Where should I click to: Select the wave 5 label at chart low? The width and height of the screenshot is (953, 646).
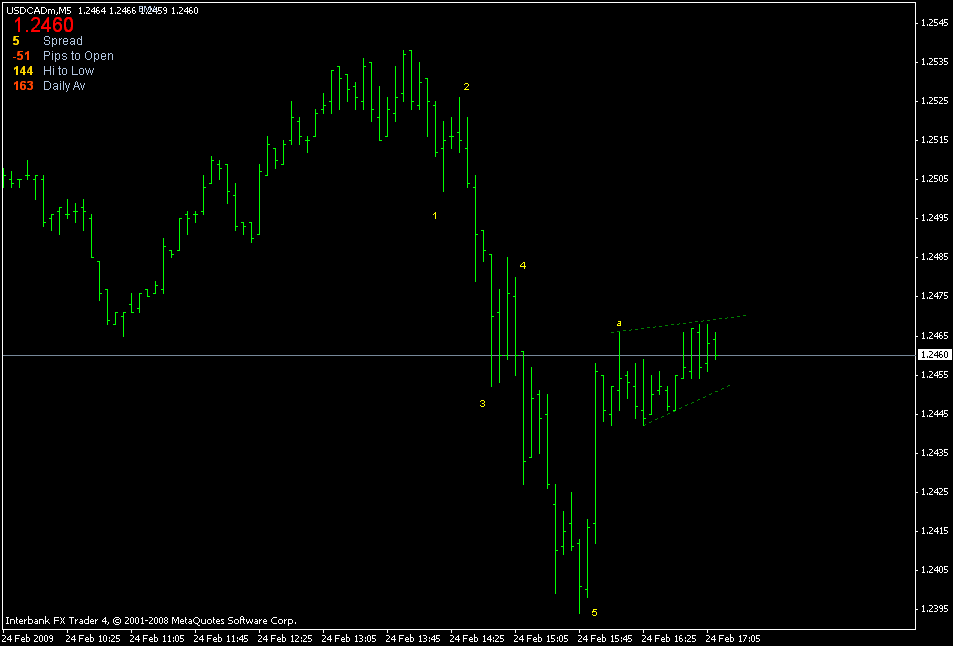[x=593, y=612]
